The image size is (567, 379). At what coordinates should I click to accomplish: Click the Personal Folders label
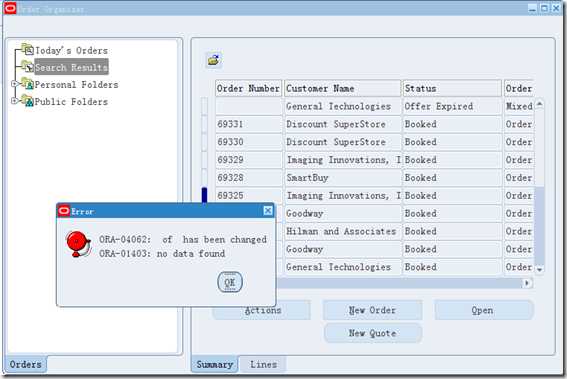(76, 85)
